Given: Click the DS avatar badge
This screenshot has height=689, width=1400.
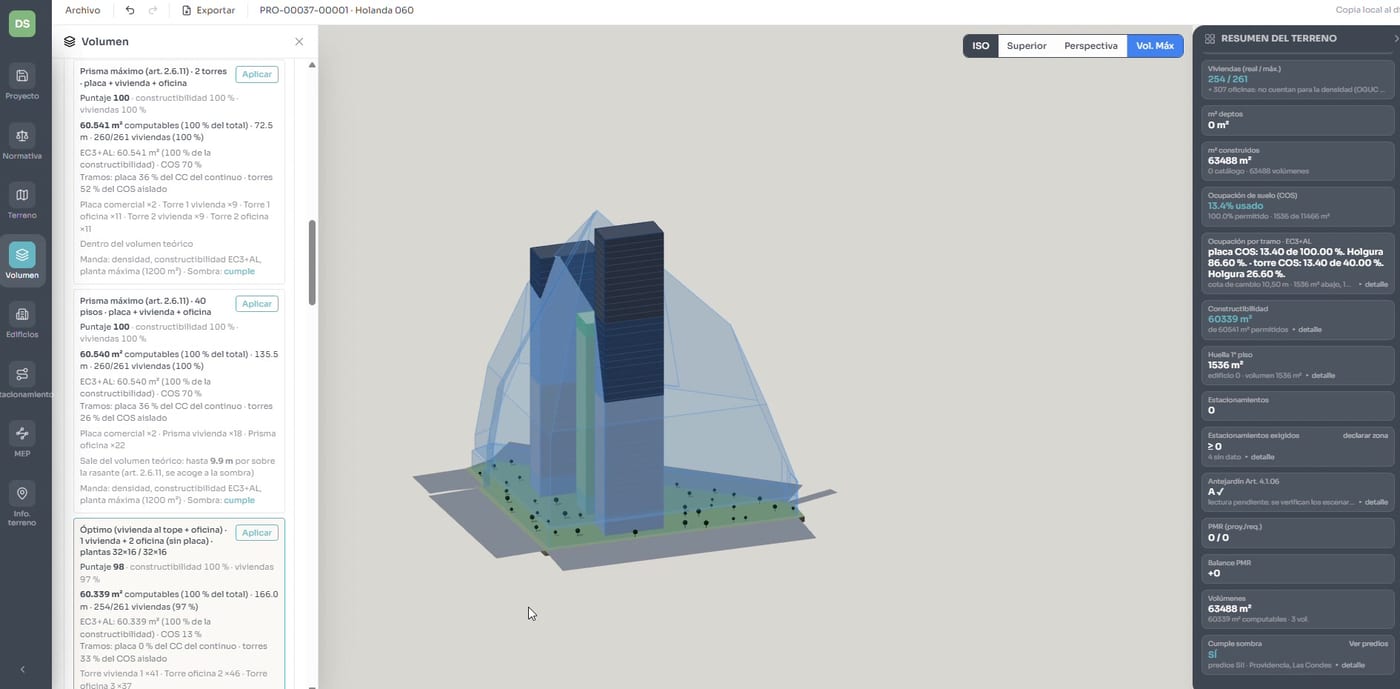Looking at the screenshot, I should pos(22,23).
